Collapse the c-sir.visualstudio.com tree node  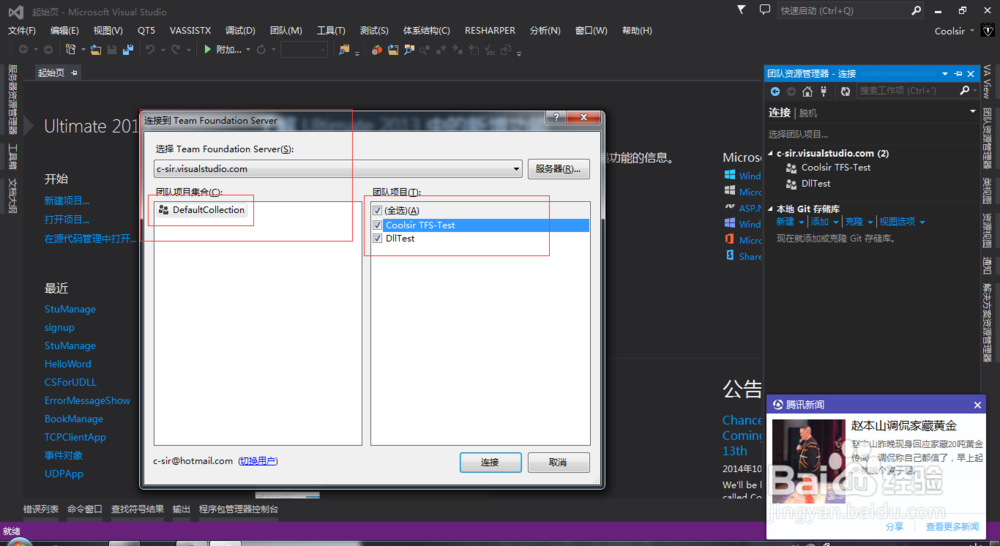771,154
